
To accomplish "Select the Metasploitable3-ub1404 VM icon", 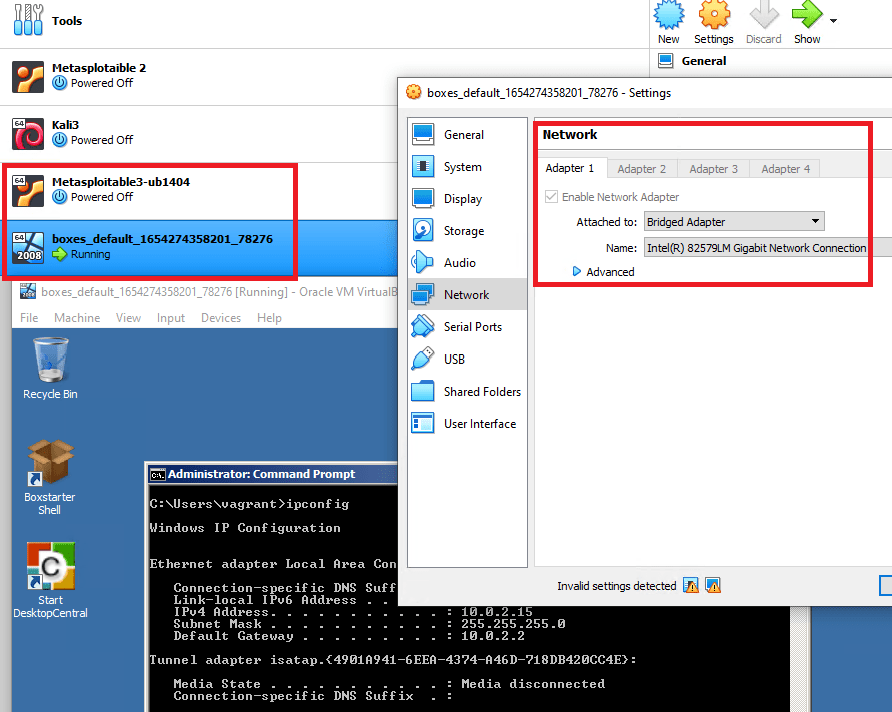I will coord(28,191).
